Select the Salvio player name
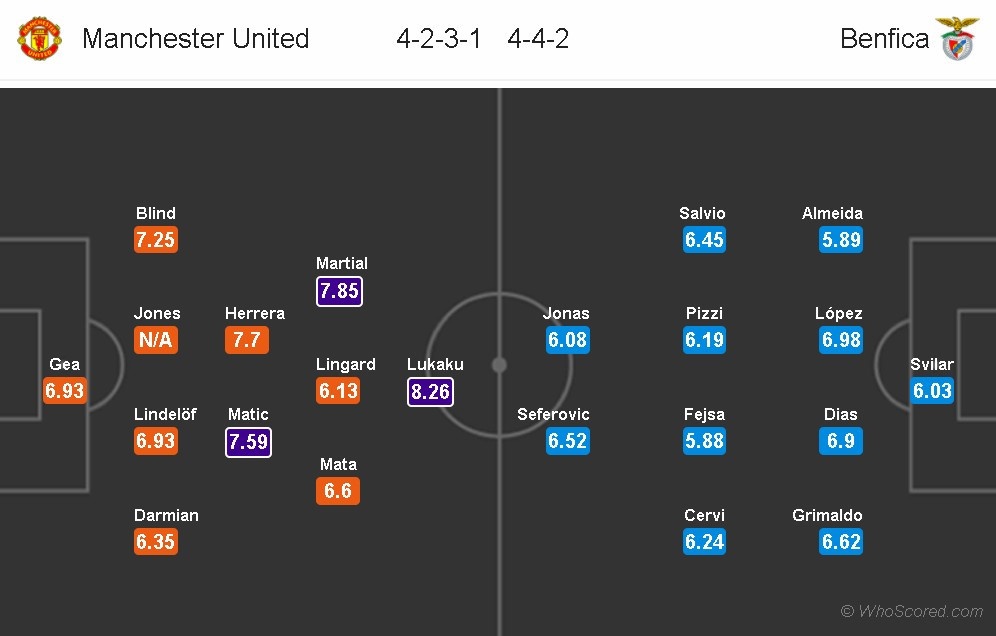Image resolution: width=996 pixels, height=636 pixels. (x=702, y=213)
